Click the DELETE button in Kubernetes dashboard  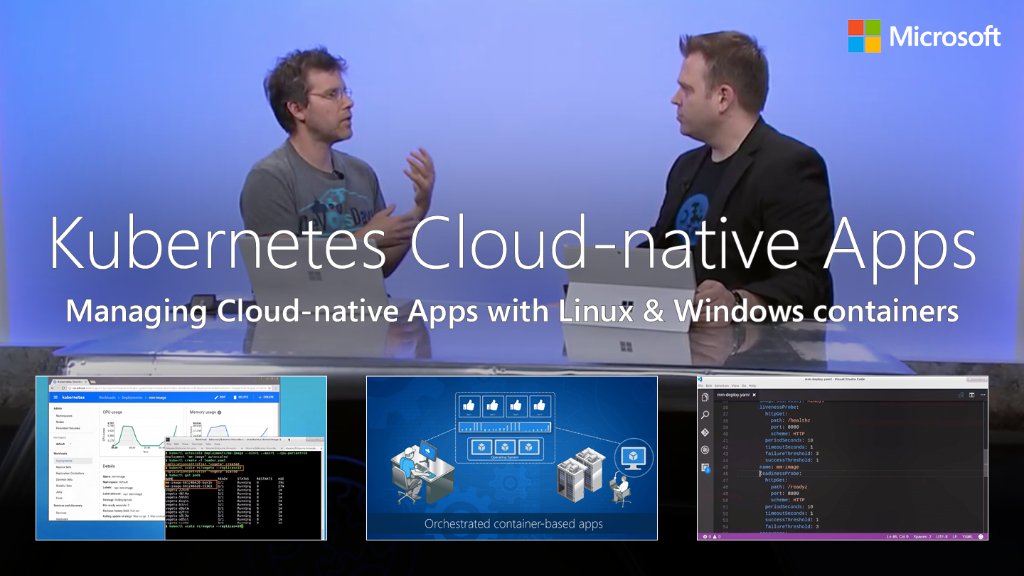click(238, 397)
